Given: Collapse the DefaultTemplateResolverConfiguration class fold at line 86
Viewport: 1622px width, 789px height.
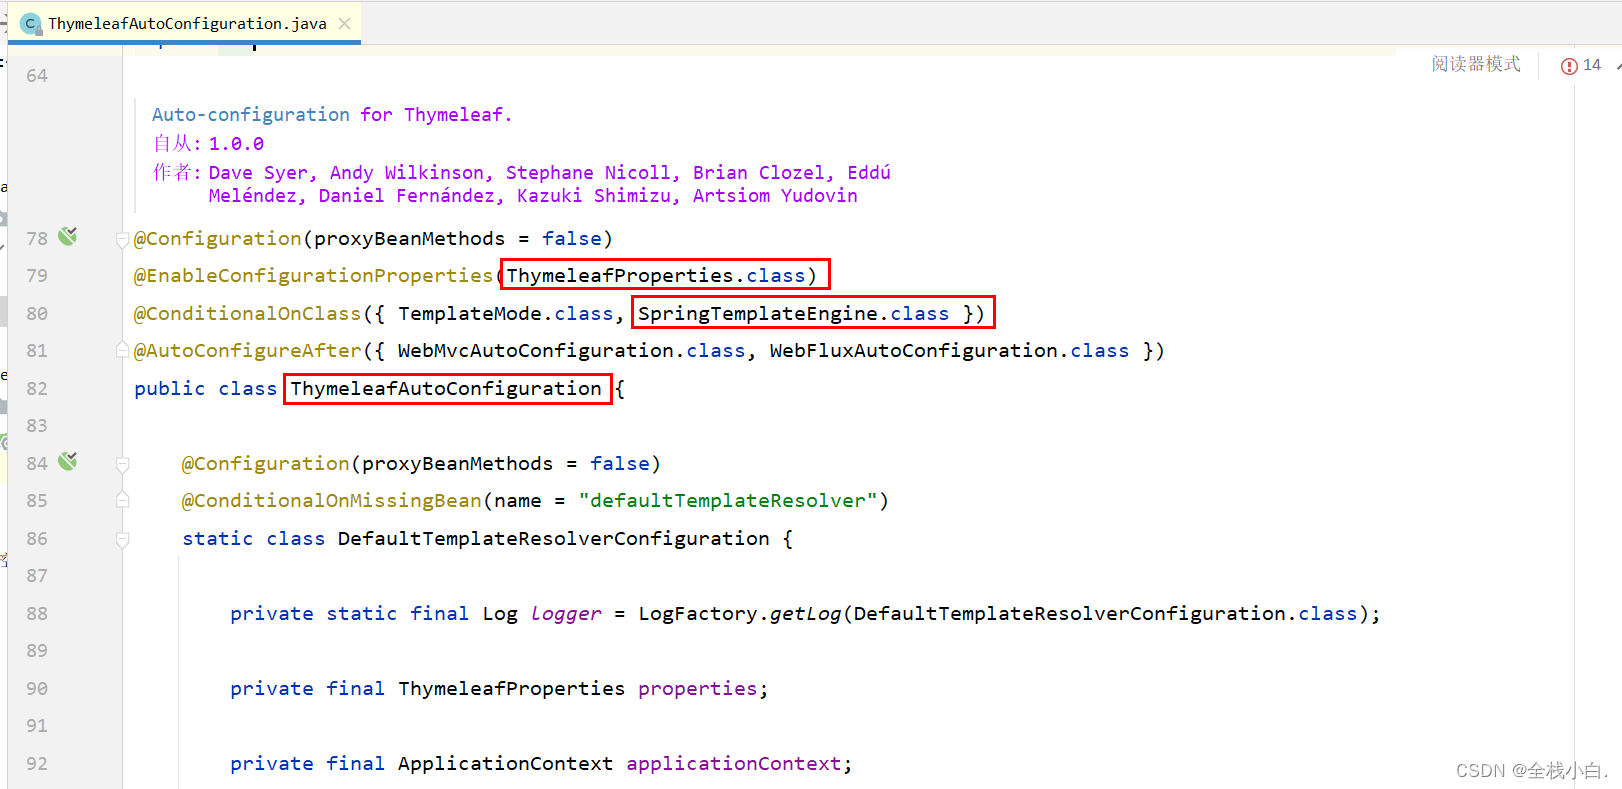Looking at the screenshot, I should [122, 539].
